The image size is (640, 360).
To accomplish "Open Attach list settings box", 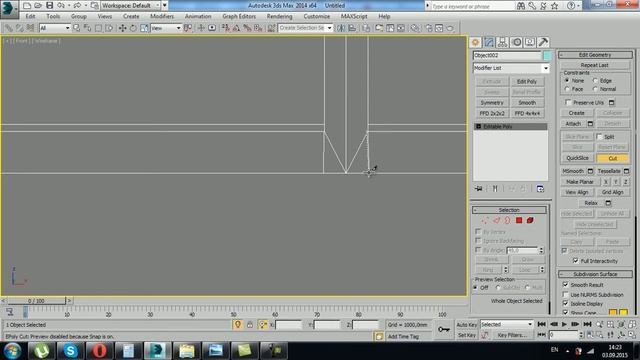I will [x=590, y=124].
